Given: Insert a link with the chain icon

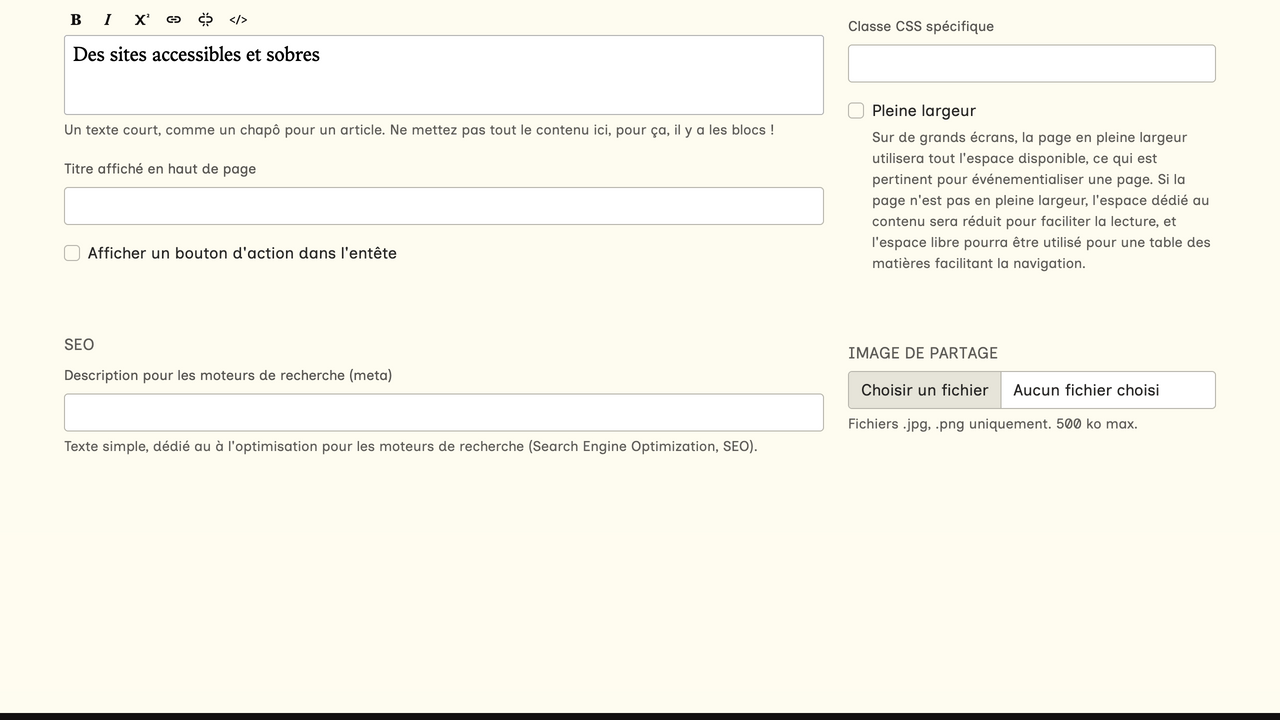Looking at the screenshot, I should click(174, 20).
